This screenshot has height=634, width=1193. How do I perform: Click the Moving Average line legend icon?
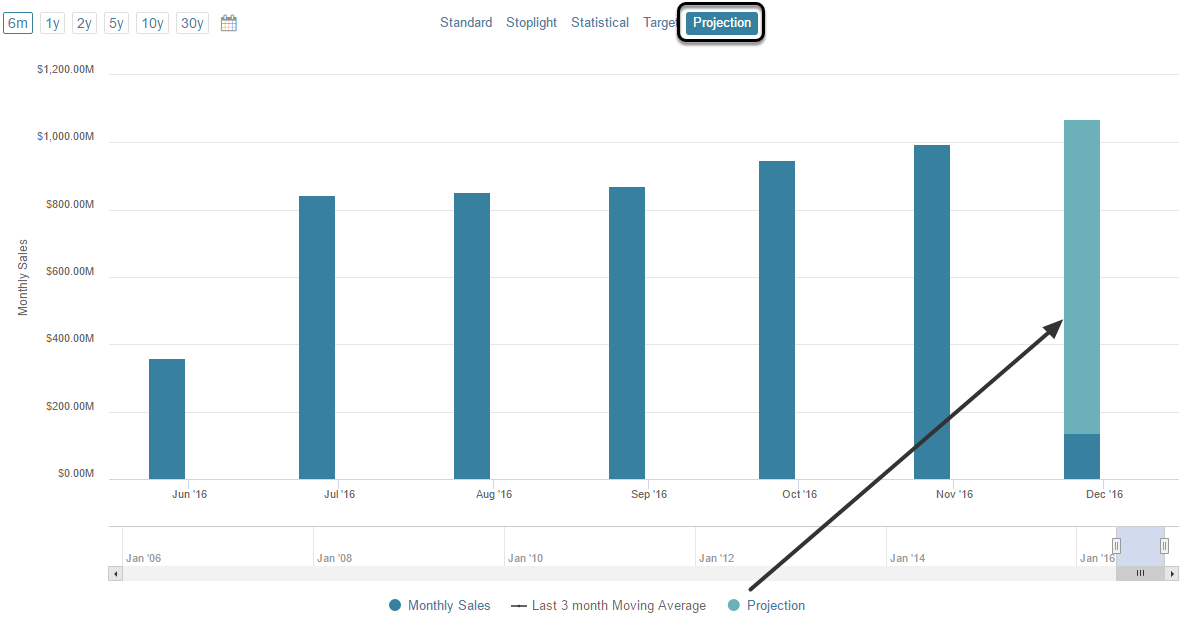point(518,605)
